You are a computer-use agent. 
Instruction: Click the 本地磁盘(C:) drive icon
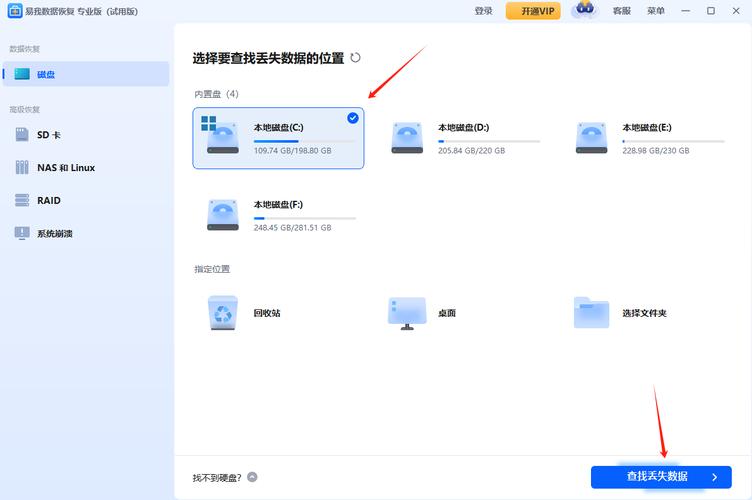221,135
